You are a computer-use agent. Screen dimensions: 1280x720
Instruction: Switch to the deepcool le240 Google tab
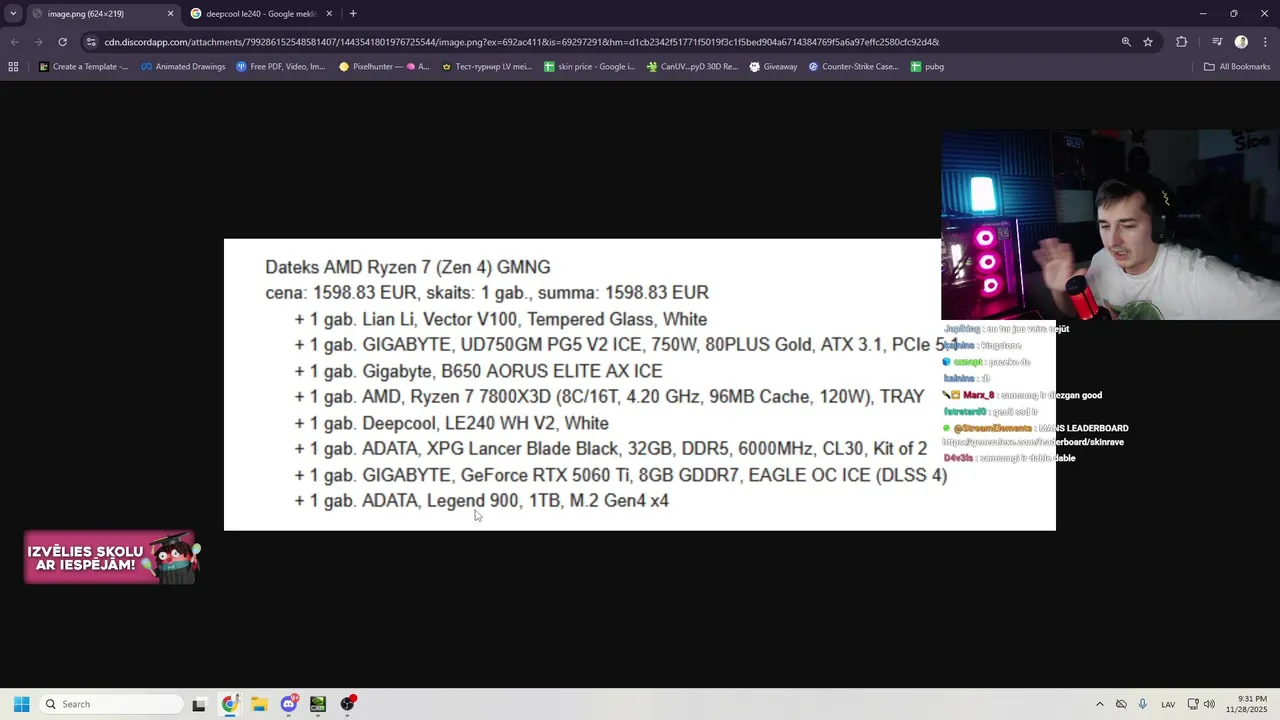click(262, 14)
